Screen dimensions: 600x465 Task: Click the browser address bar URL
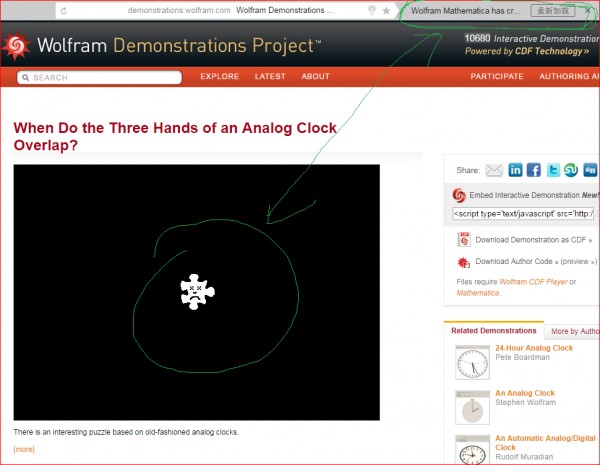point(179,11)
